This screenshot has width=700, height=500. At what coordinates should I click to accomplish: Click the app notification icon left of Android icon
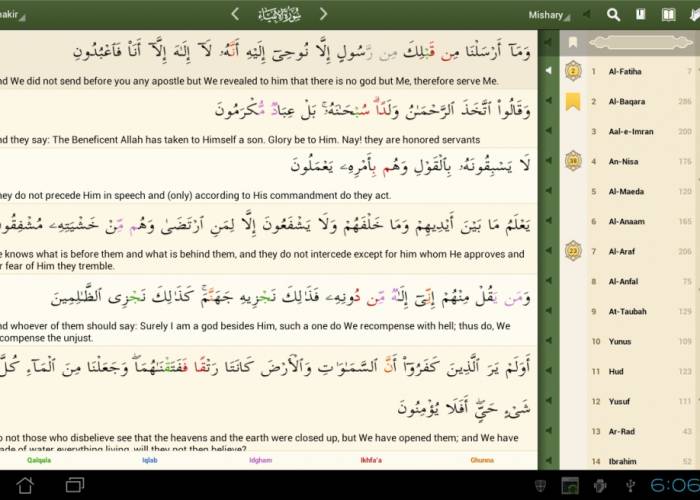(570, 485)
